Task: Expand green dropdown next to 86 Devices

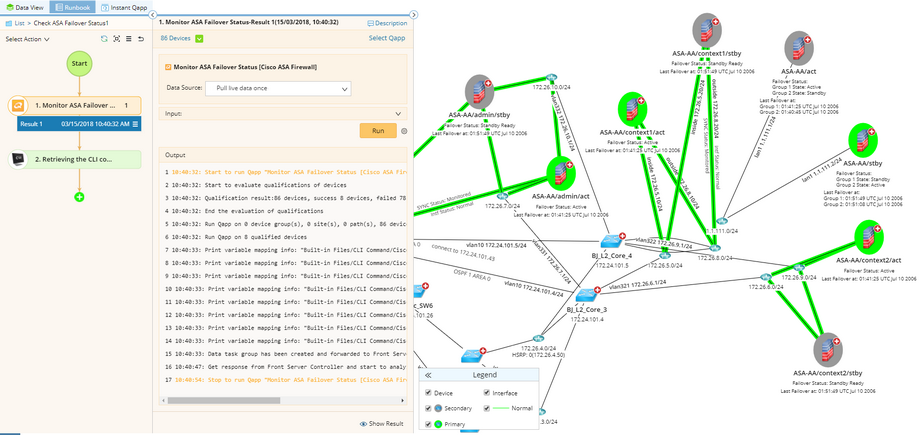Action: pos(199,39)
